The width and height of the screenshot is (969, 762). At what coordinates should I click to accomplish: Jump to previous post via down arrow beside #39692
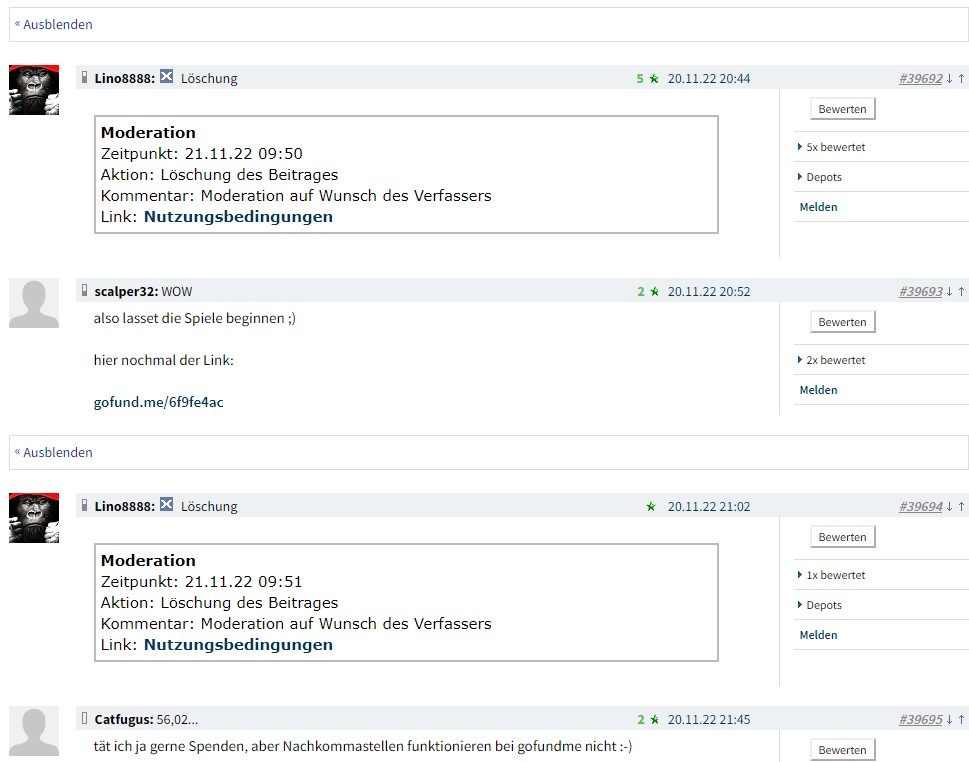tap(949, 78)
